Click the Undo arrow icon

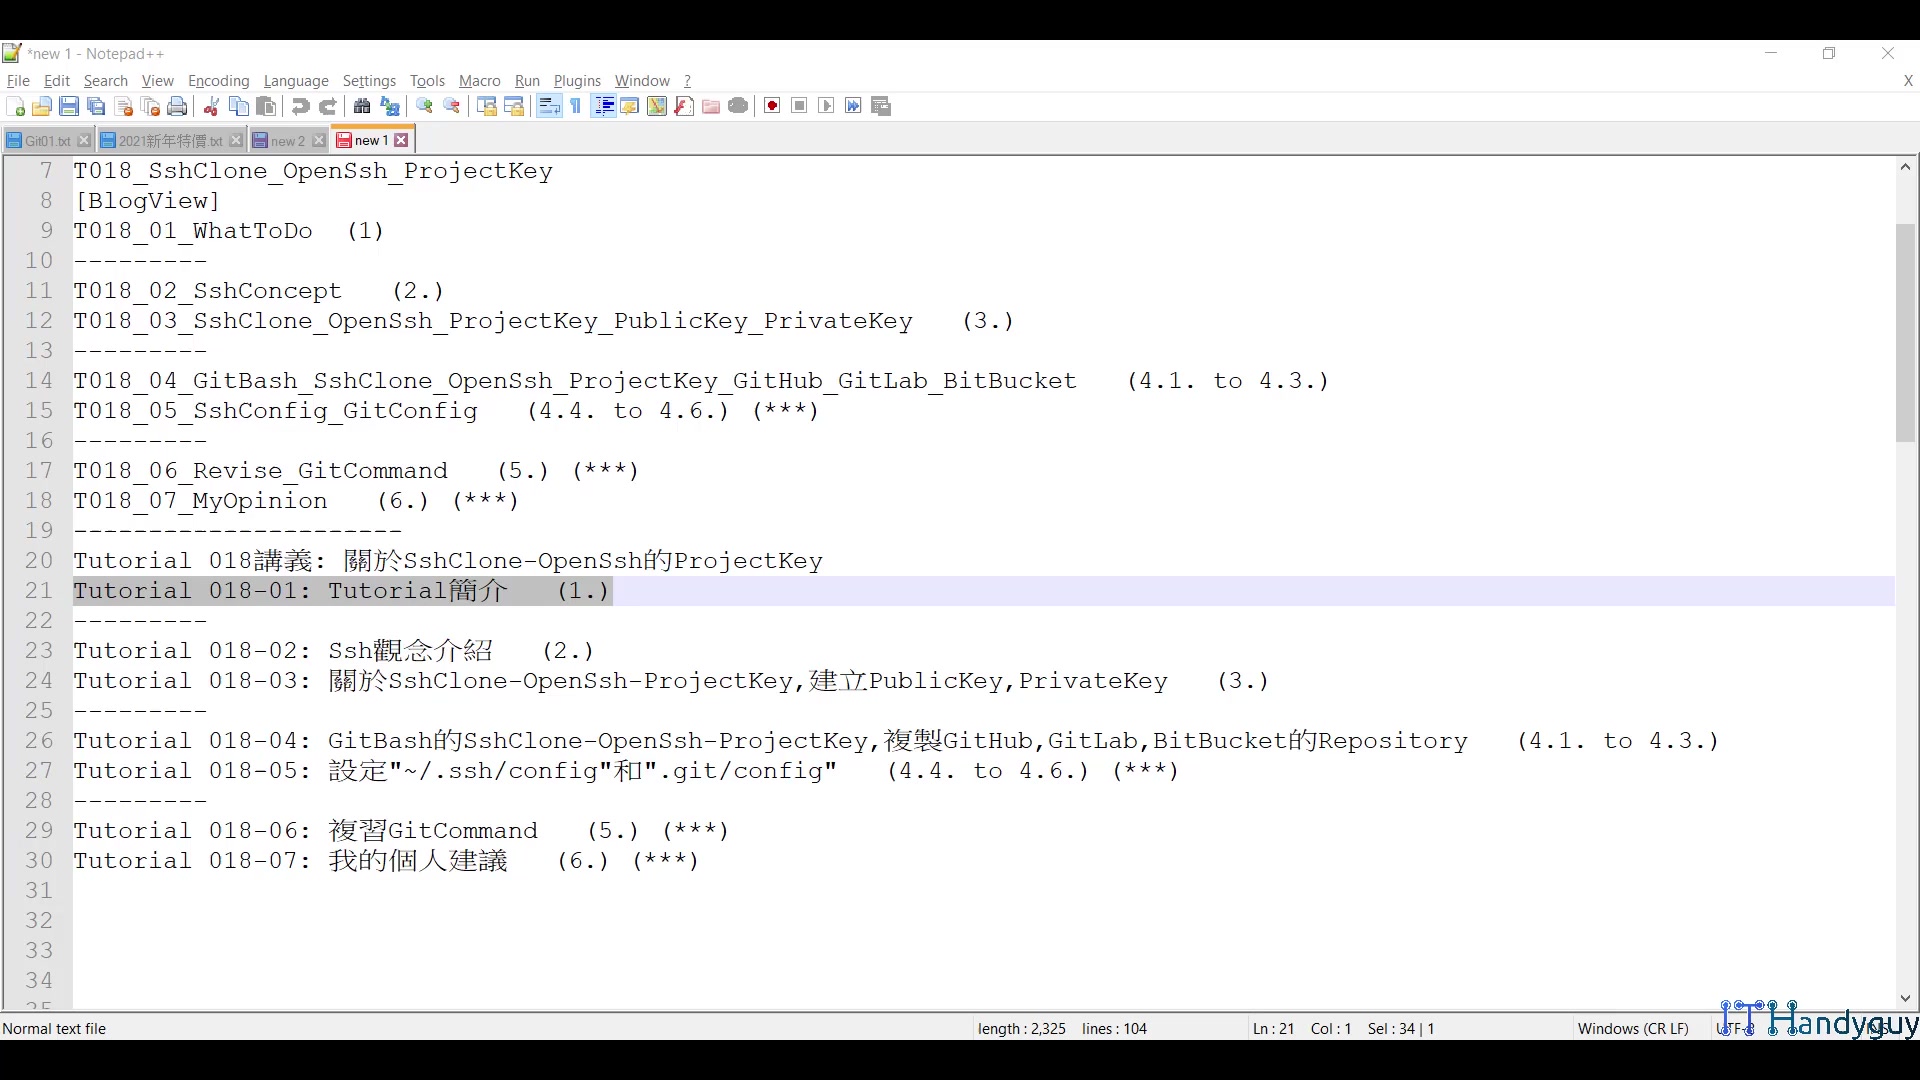300,106
